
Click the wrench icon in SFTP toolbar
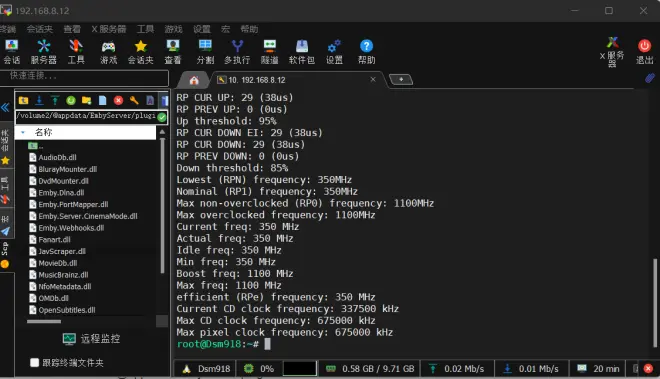tap(134, 100)
